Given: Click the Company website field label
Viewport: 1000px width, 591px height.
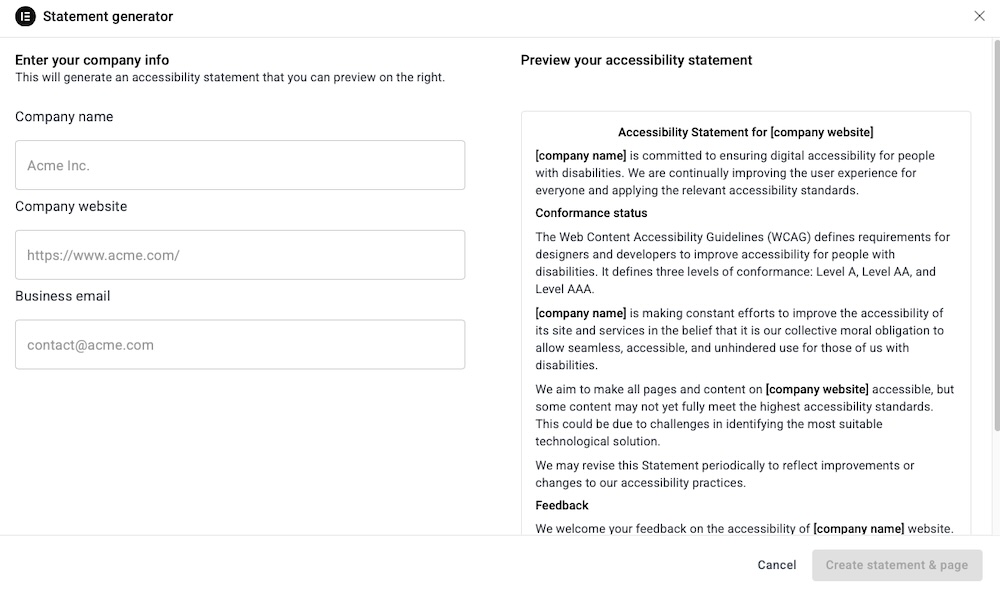Looking at the screenshot, I should [x=71, y=207].
